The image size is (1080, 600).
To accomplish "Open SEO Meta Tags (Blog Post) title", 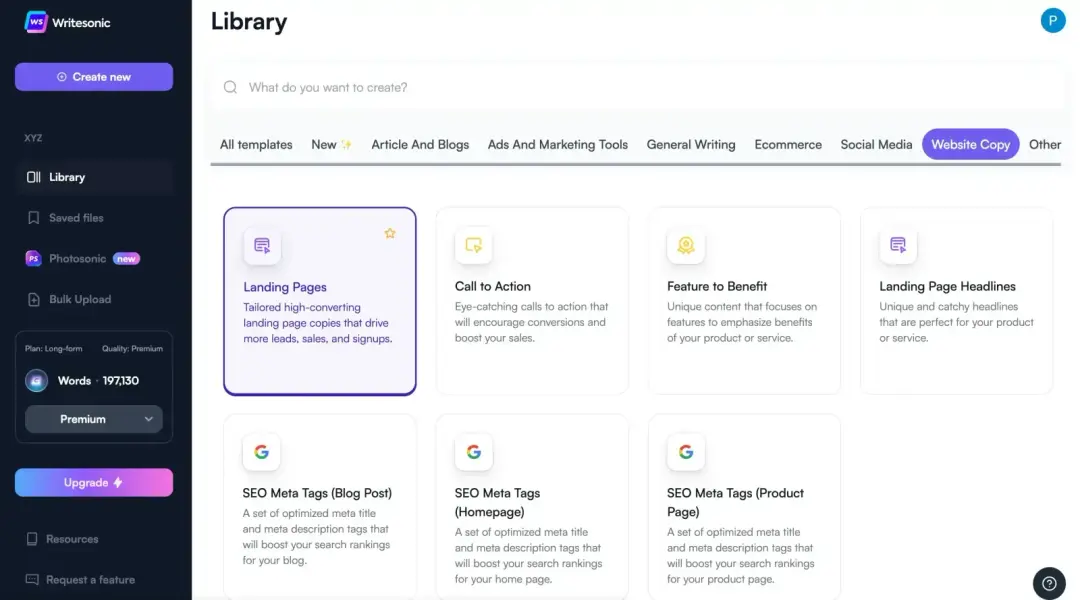I will (x=317, y=493).
